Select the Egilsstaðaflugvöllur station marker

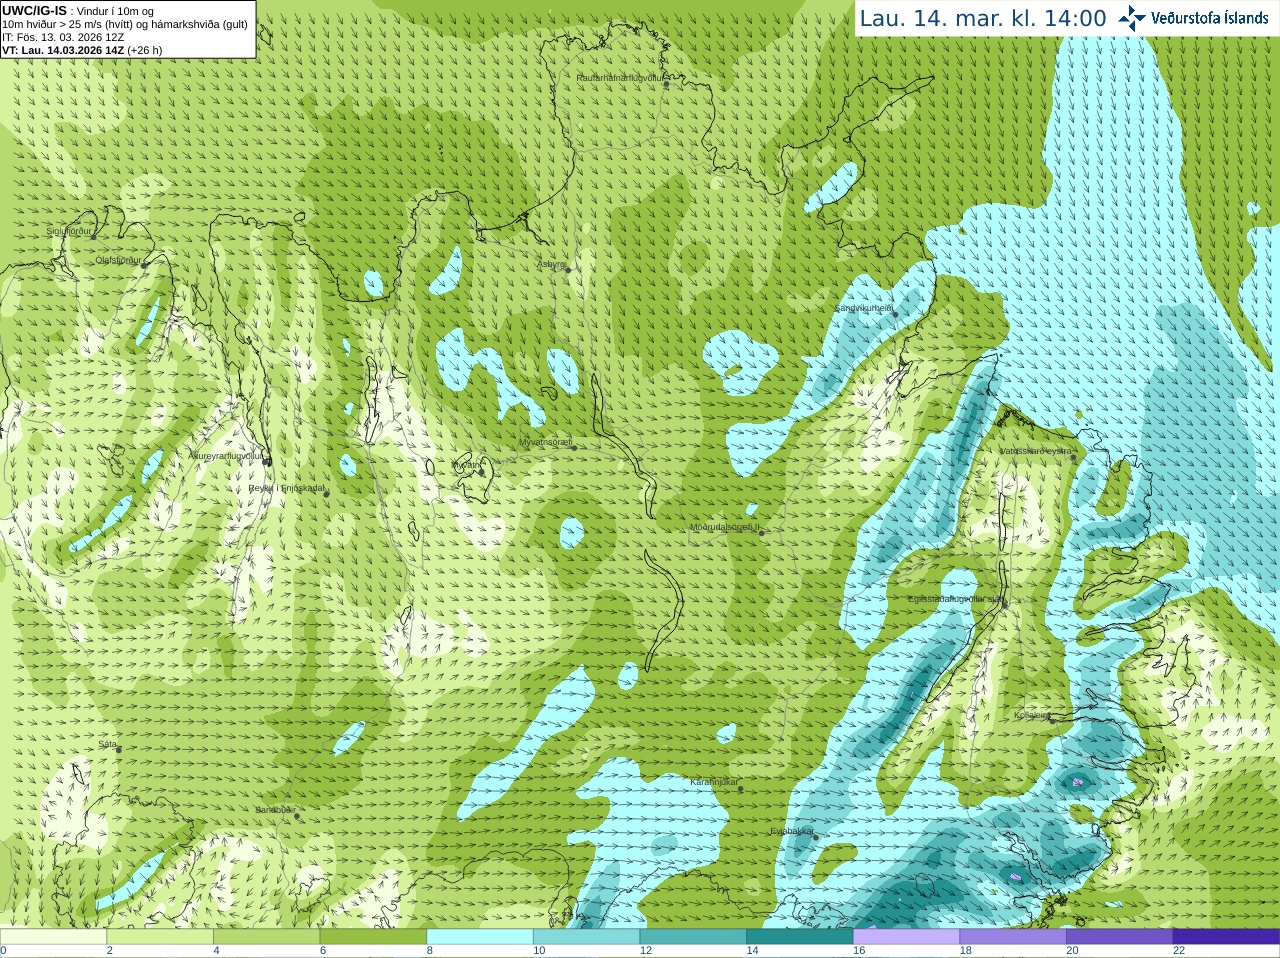point(1005,604)
